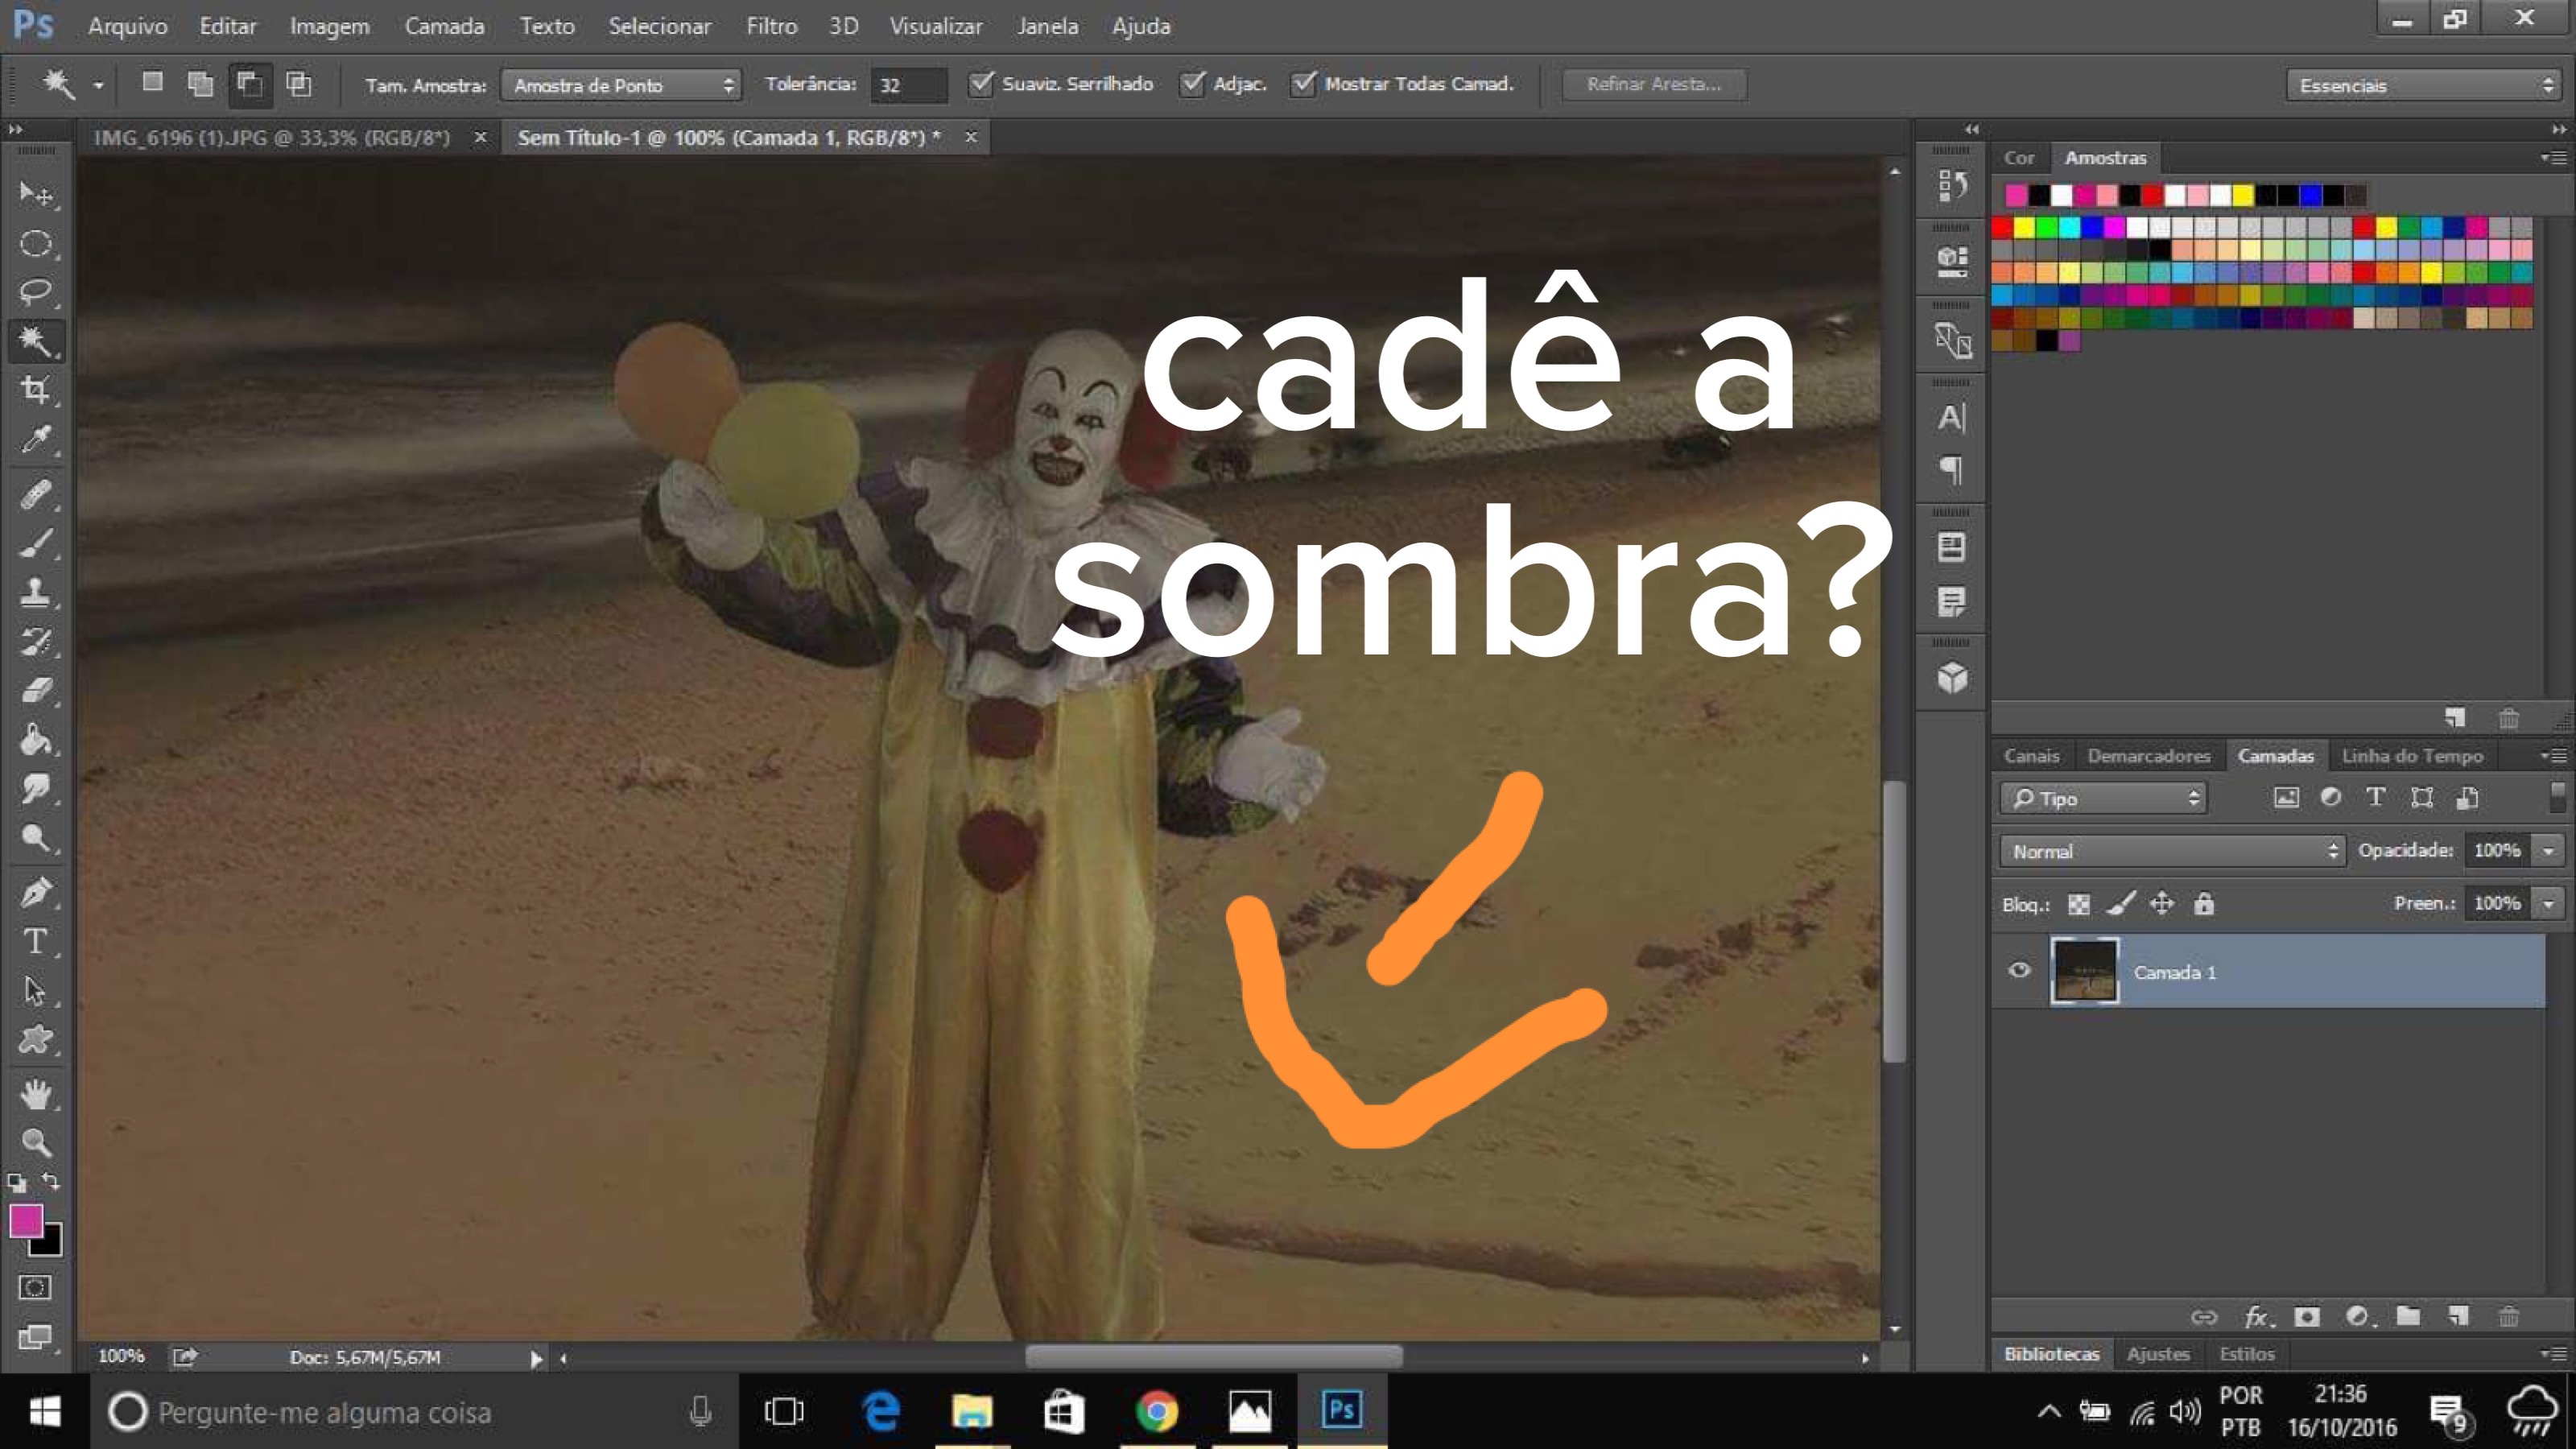Viewport: 2576px width, 1449px height.
Task: Switch to the Canais tab
Action: click(2031, 756)
